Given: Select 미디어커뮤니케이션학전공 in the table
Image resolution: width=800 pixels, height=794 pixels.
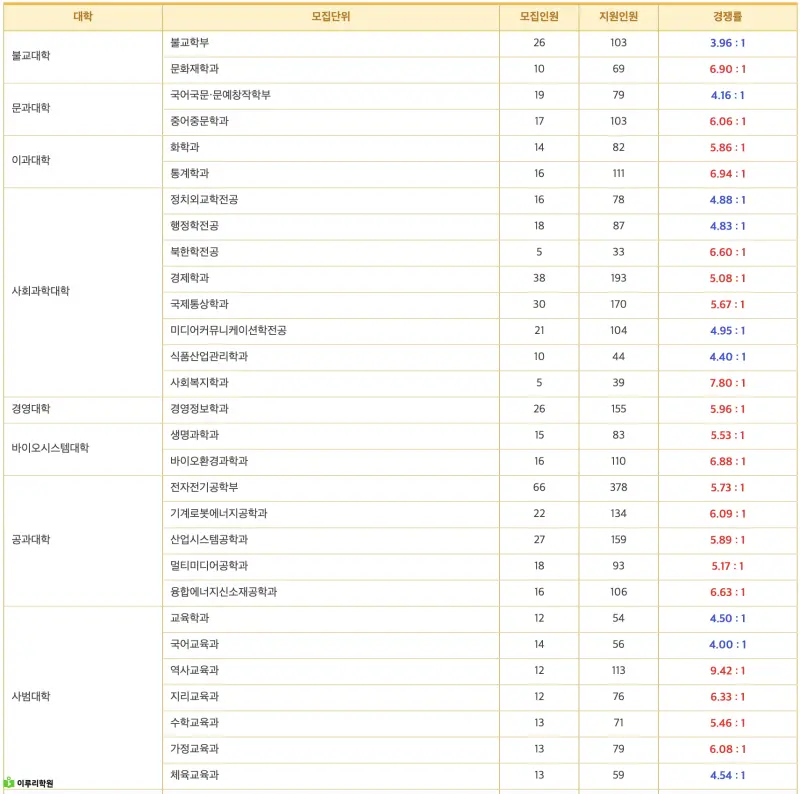Looking at the screenshot, I should 228,330.
